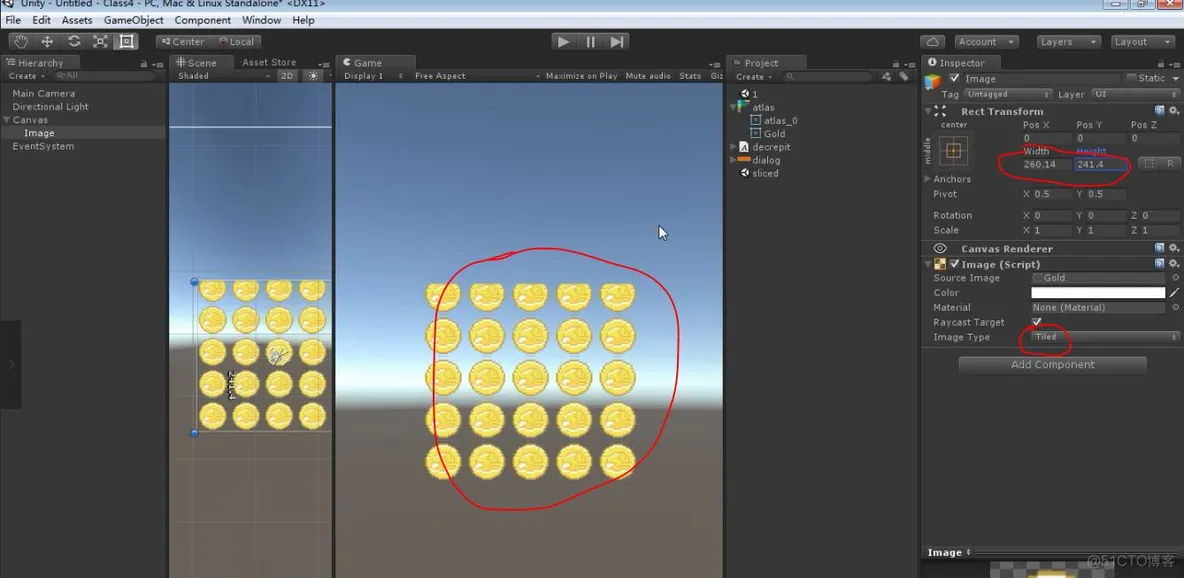The height and width of the screenshot is (578, 1184).
Task: Open the Assets menu
Action: (77, 20)
